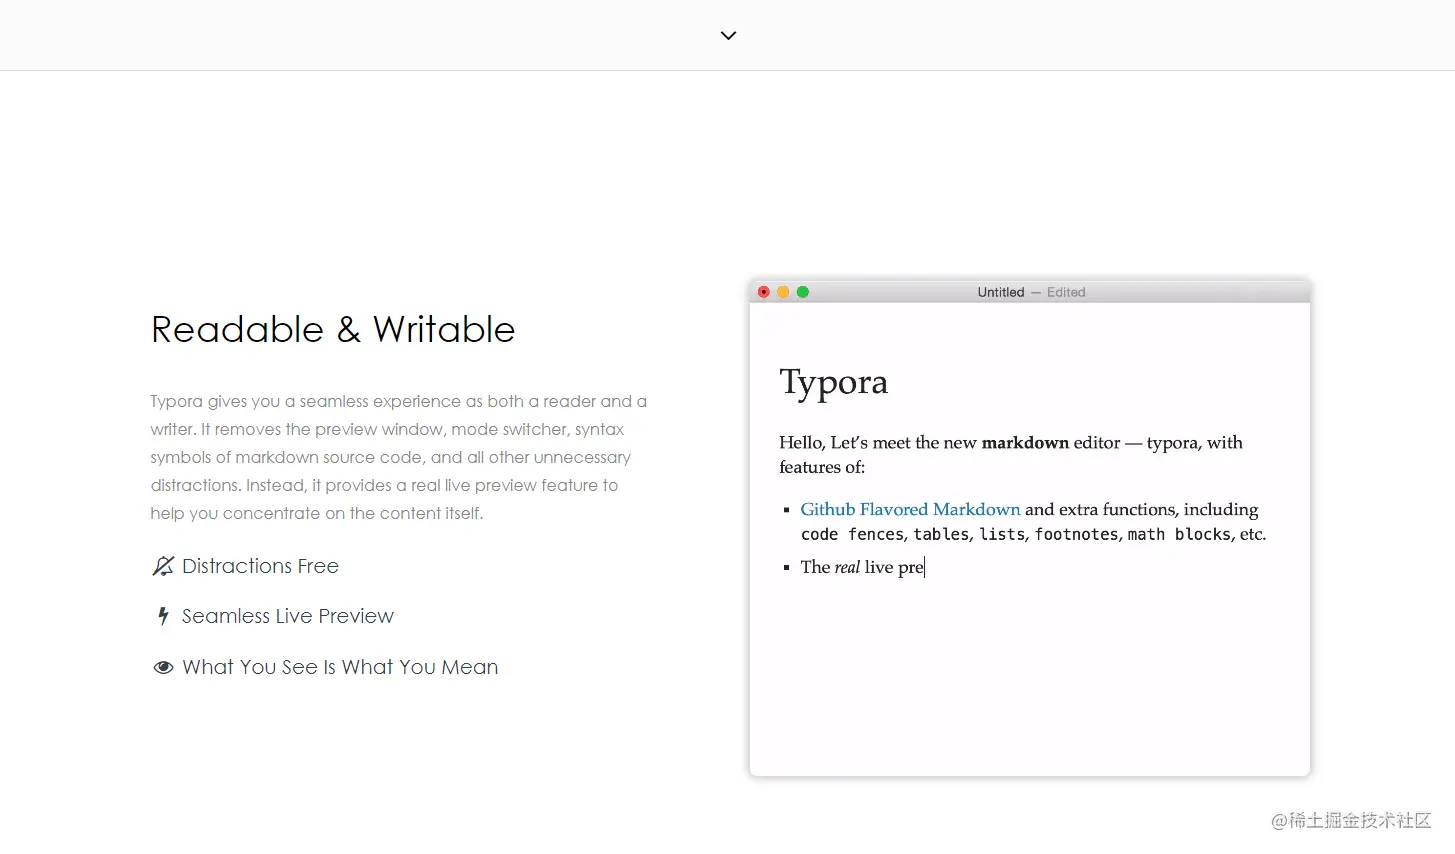1455x854 pixels.
Task: Click the footnotes inline code text
Action: point(1076,534)
